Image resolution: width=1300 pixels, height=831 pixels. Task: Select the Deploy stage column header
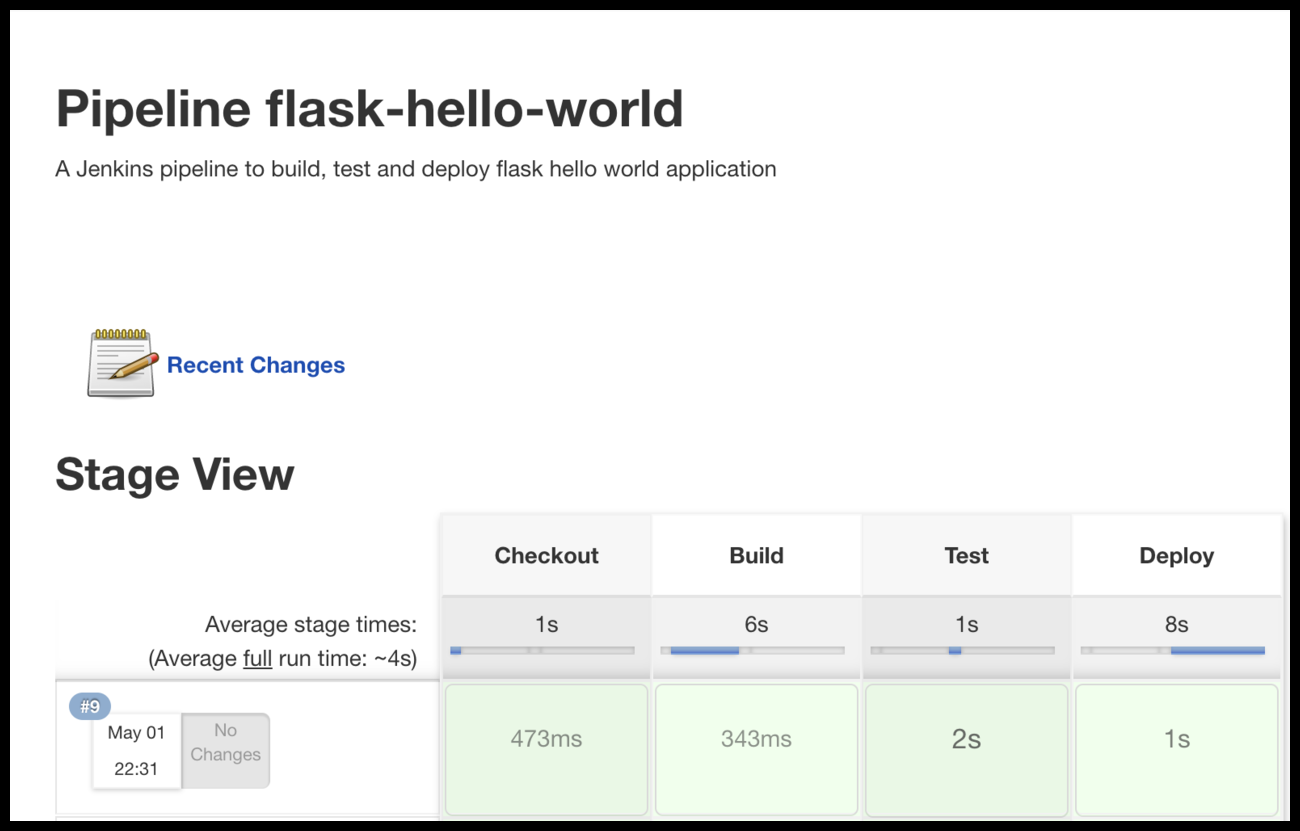pos(1176,556)
